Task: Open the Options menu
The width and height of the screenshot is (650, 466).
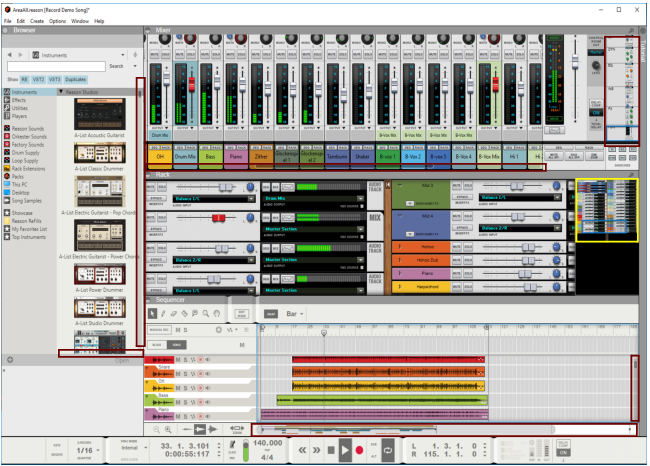Action: pos(57,21)
